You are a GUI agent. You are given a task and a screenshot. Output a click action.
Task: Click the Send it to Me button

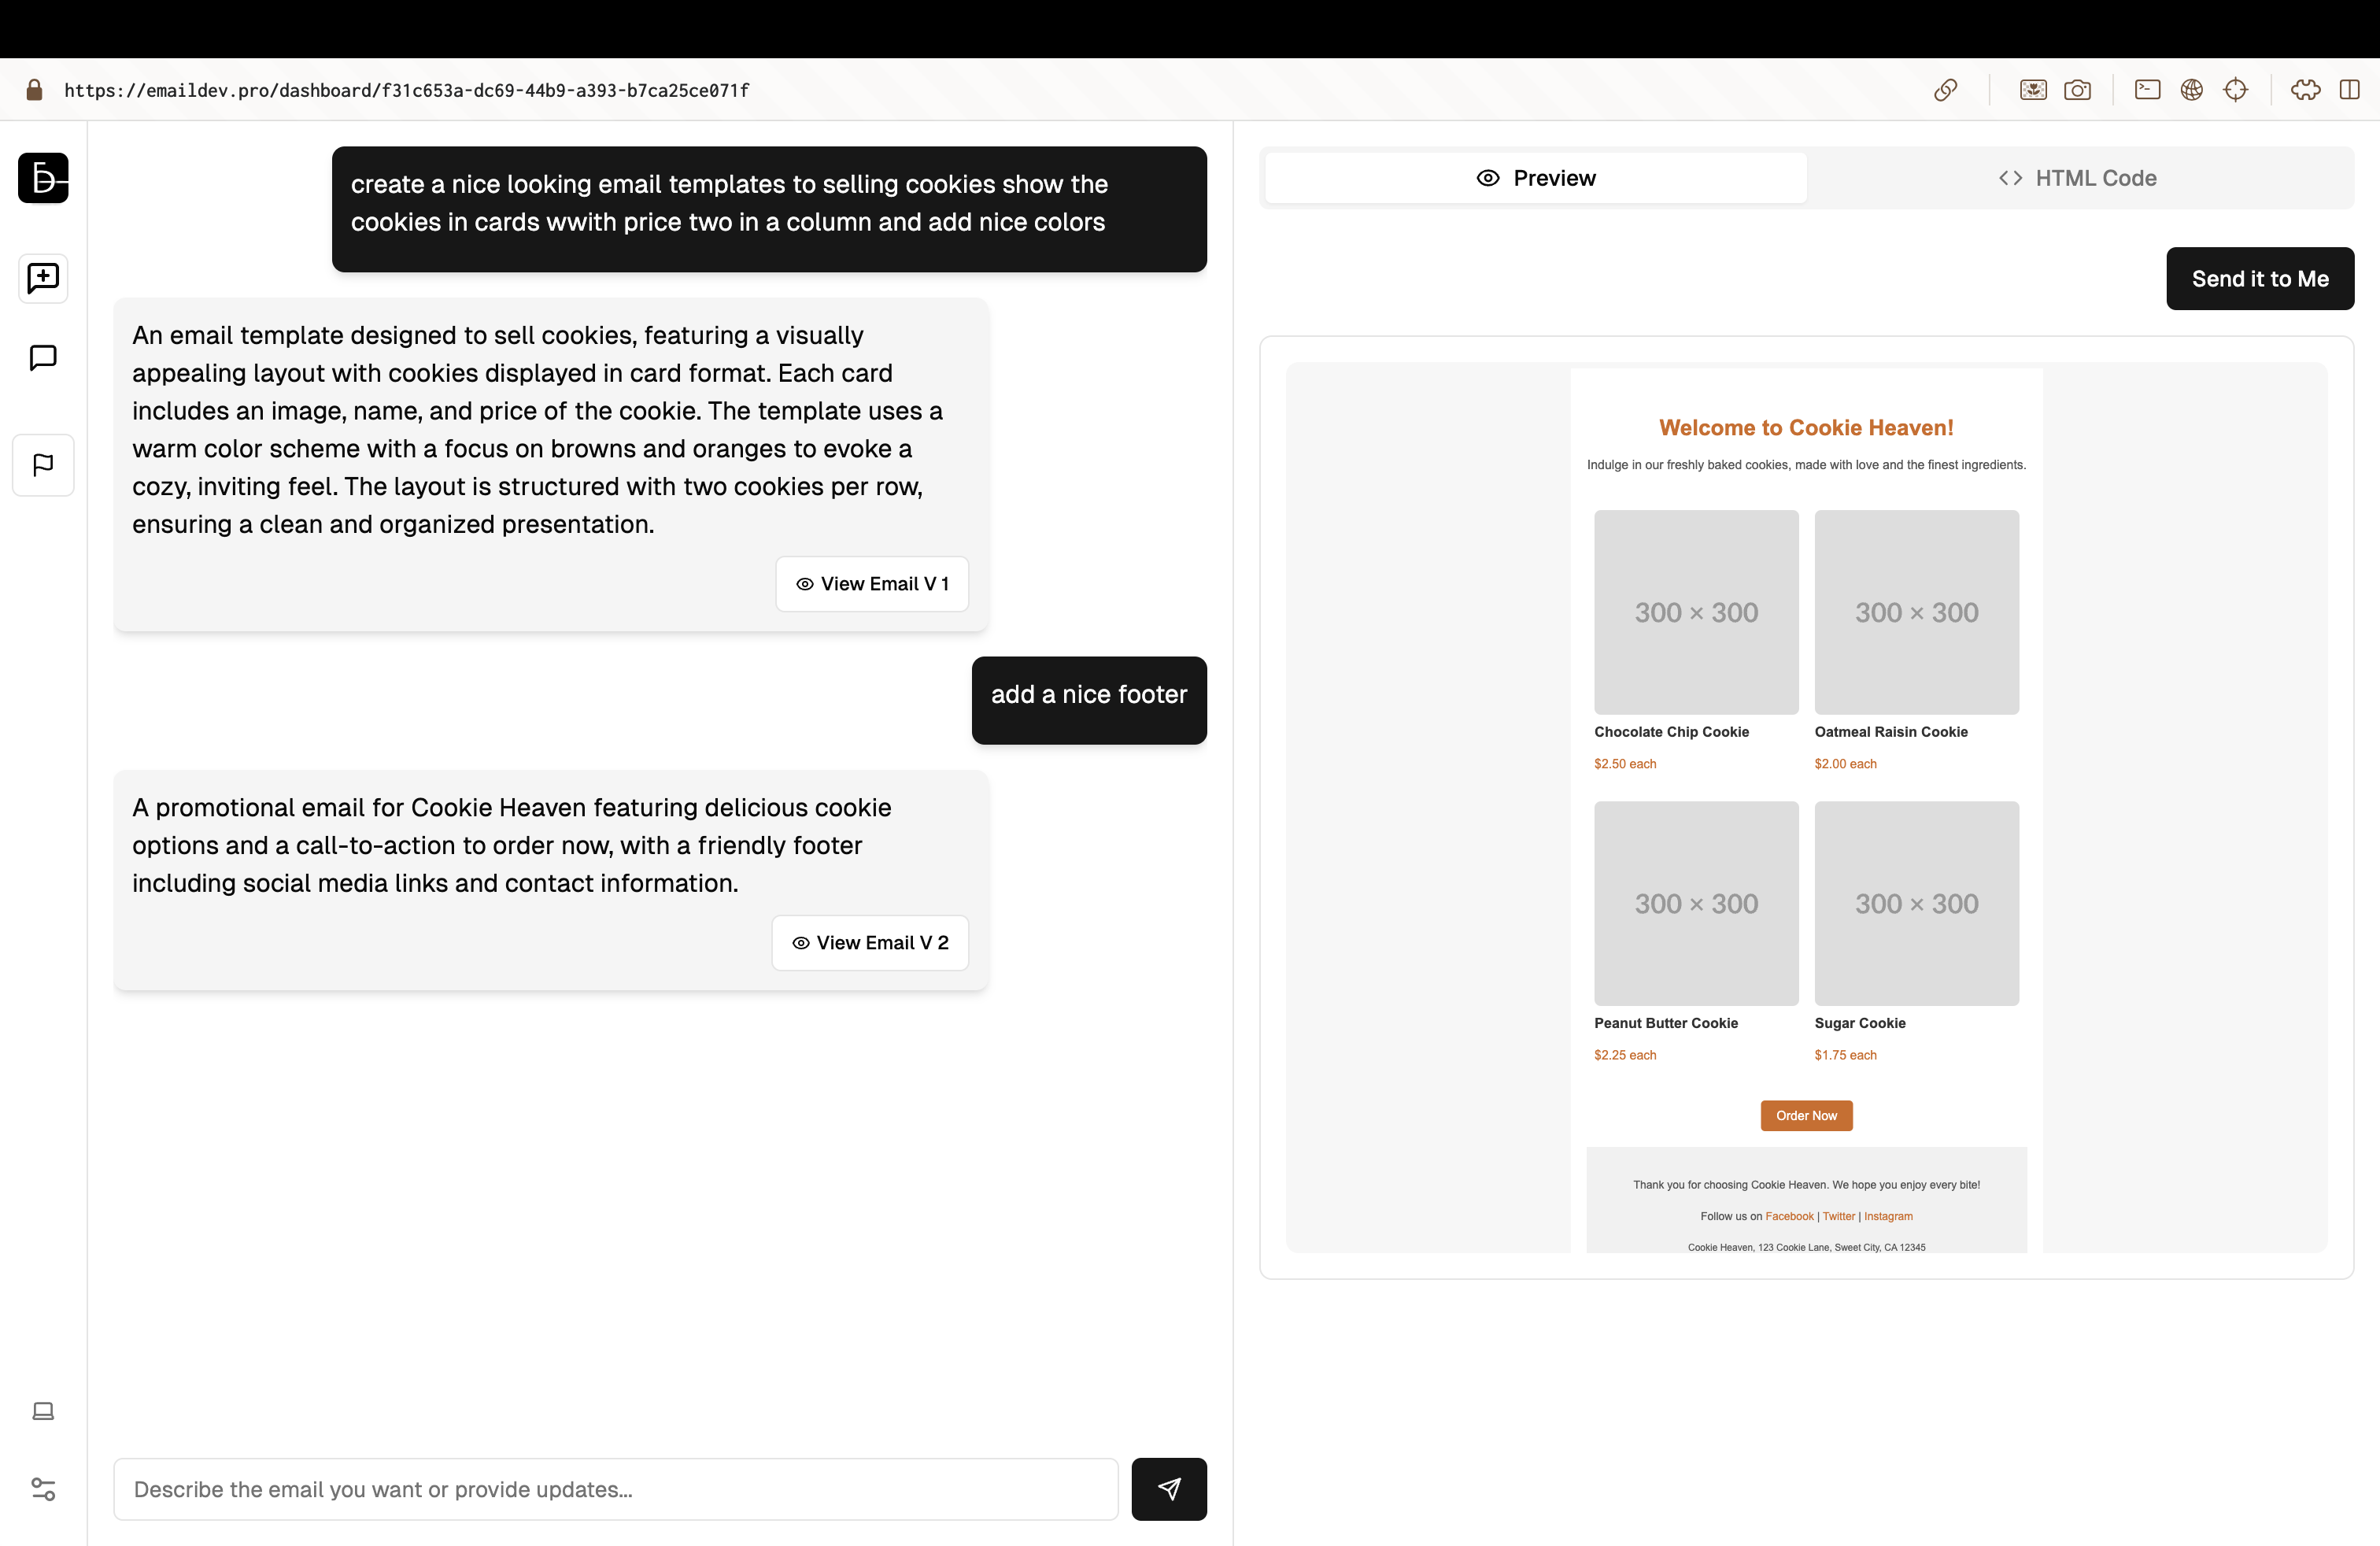[2260, 279]
